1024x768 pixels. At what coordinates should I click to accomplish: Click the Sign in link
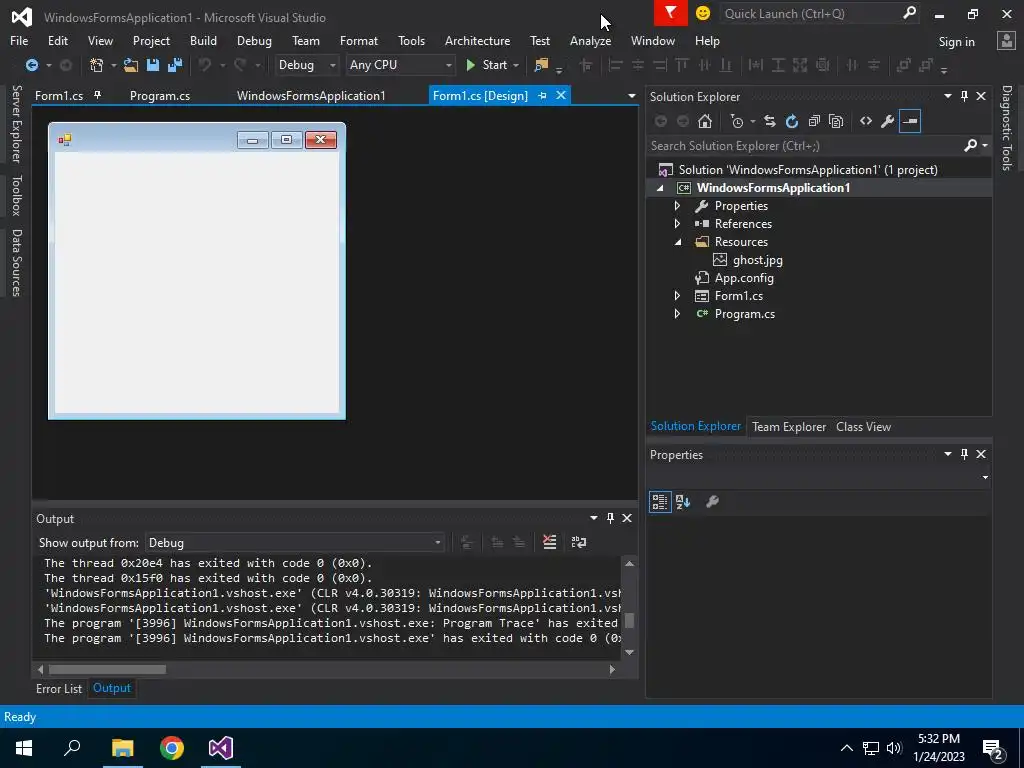(x=956, y=42)
